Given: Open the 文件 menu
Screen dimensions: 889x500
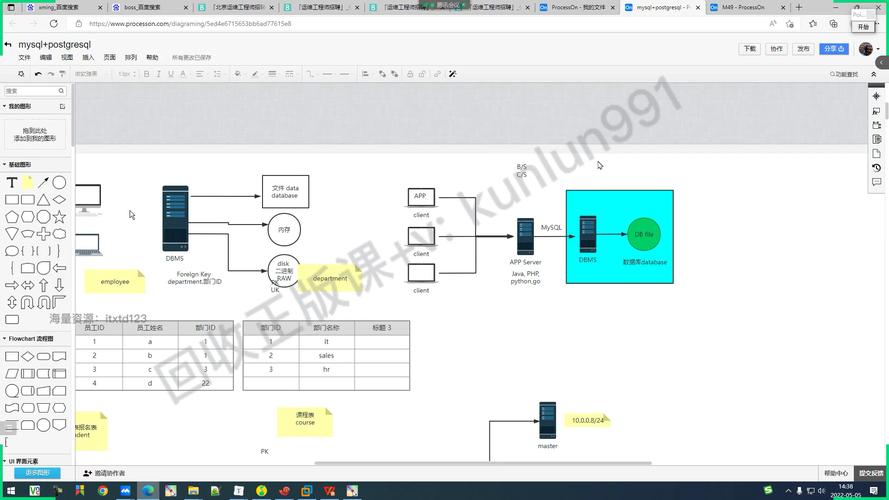Looking at the screenshot, I should tap(24, 57).
